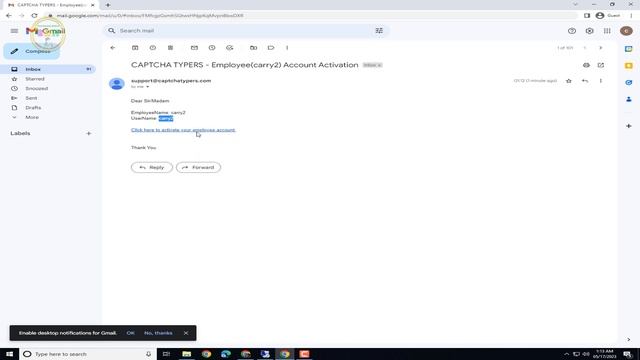Print all messages in conversation

point(587,65)
